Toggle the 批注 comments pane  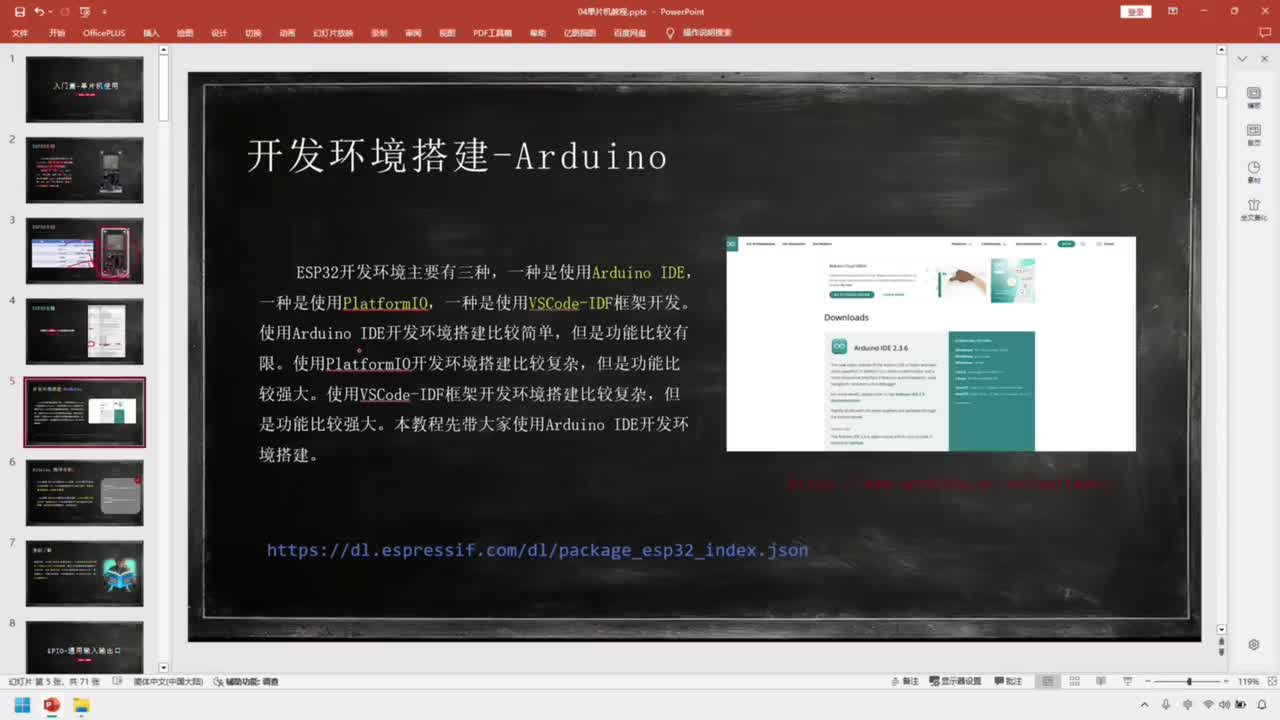1008,681
